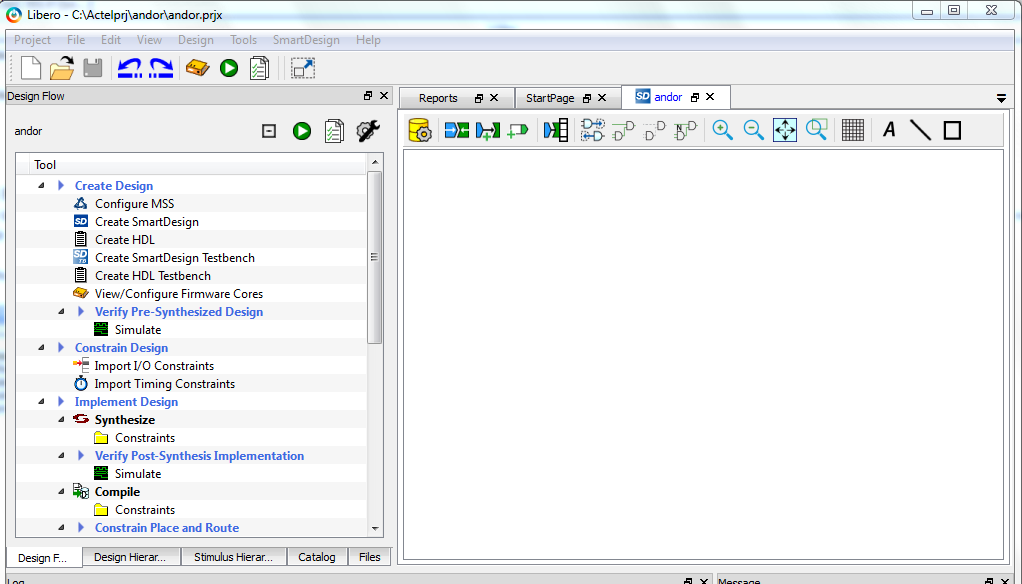The image size is (1022, 584).
Task: Click the Design Flow vertical scrollbar
Action: pyautogui.click(x=375, y=258)
